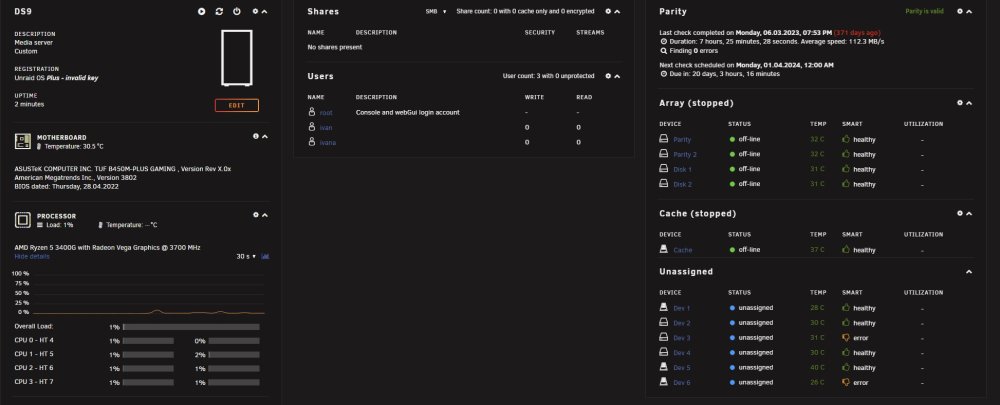Screen dimensions: 1000x405
Task: Open the SMB share type dropdown
Action: click(436, 11)
